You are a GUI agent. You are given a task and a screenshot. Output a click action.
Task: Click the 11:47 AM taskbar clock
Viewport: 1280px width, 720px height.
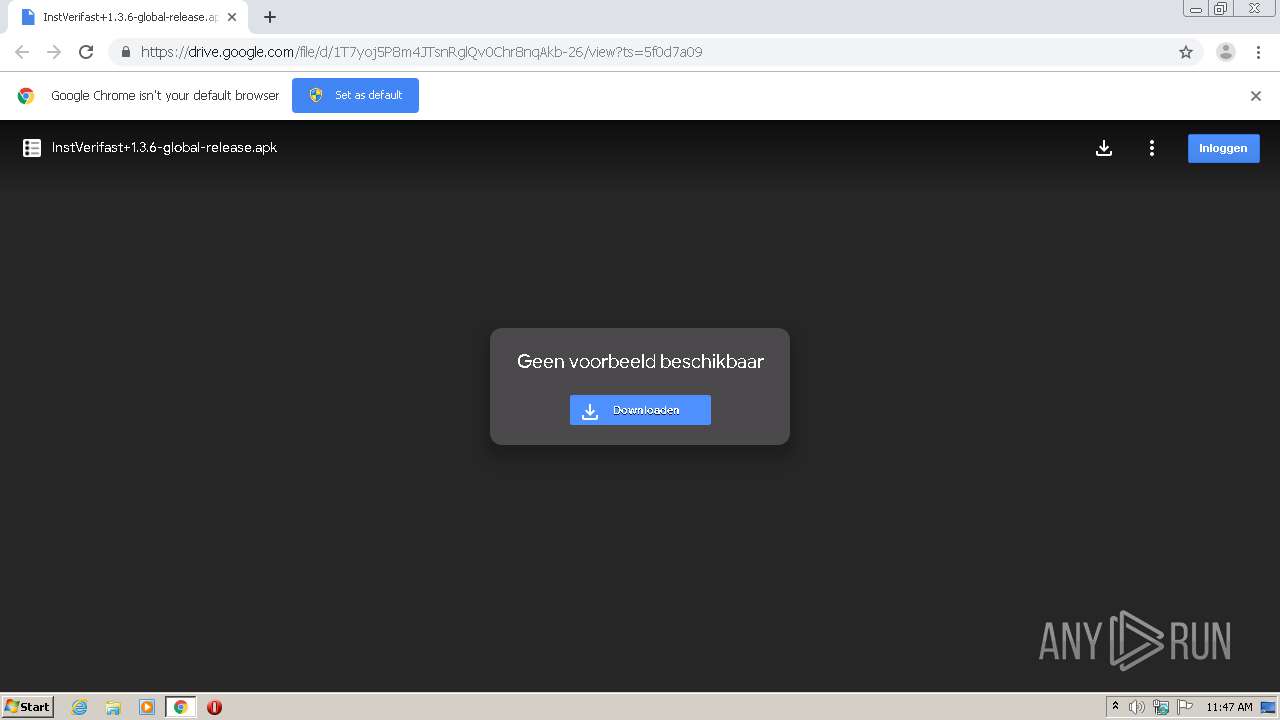(1229, 707)
